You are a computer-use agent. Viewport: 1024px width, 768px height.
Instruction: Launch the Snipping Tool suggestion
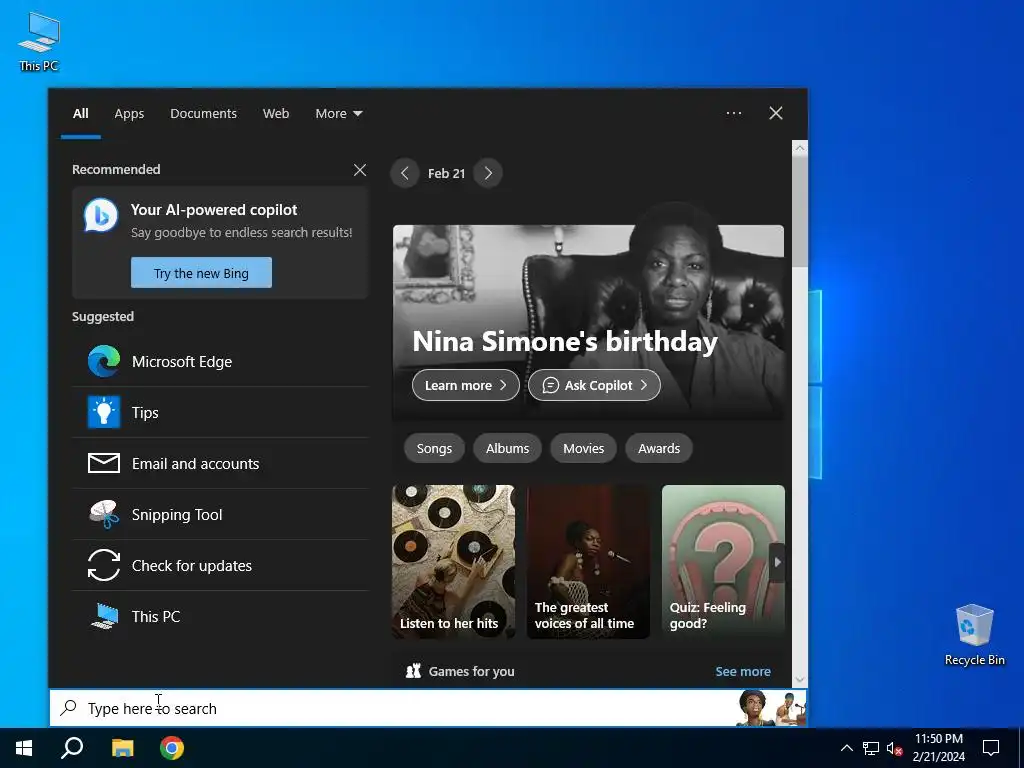tap(221, 514)
